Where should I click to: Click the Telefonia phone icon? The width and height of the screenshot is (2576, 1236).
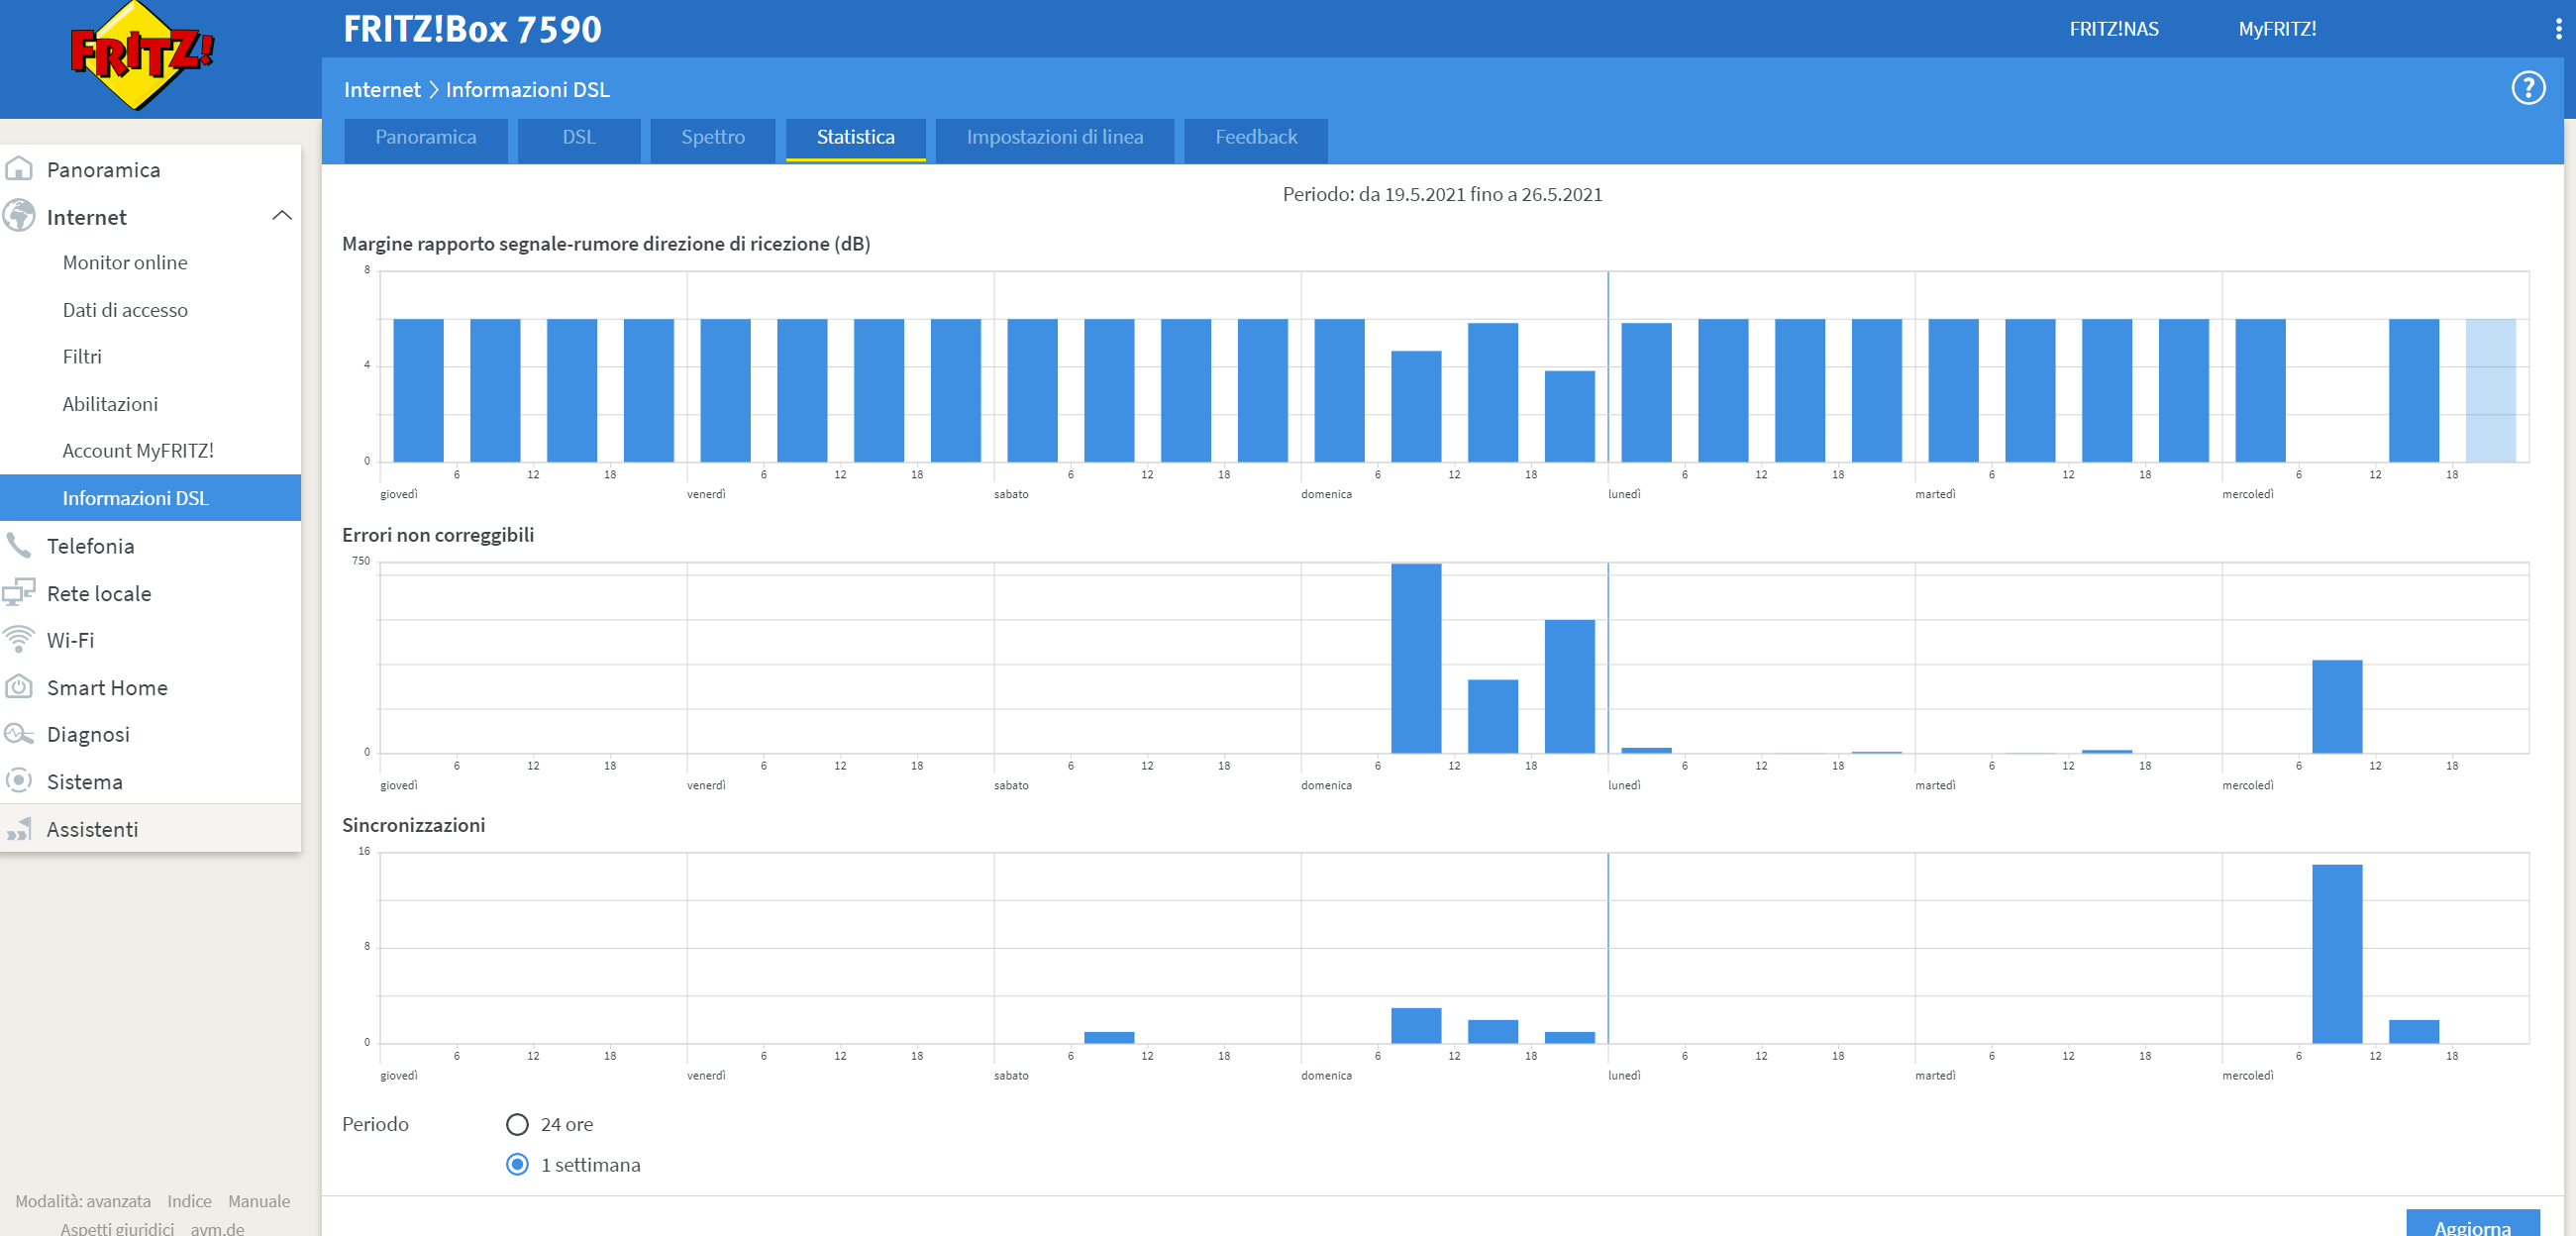19,545
